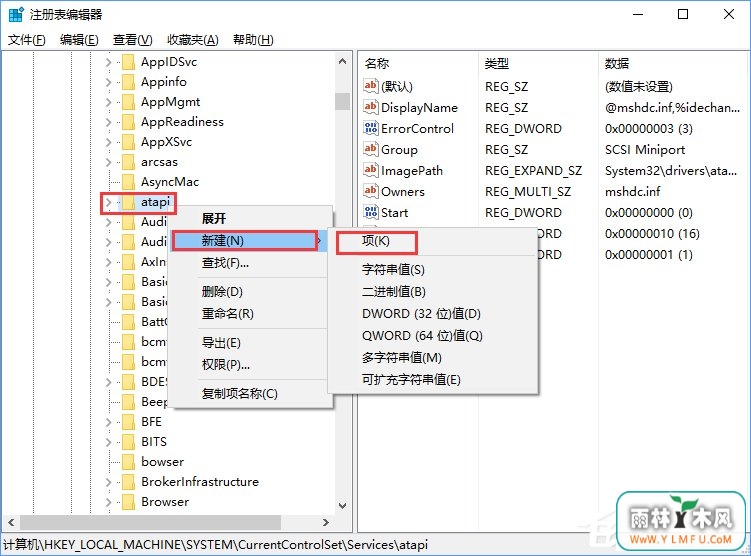Expand the BrokerInfrastructure tree node
Screen dimensions: 751x556
pyautogui.click(x=109, y=482)
